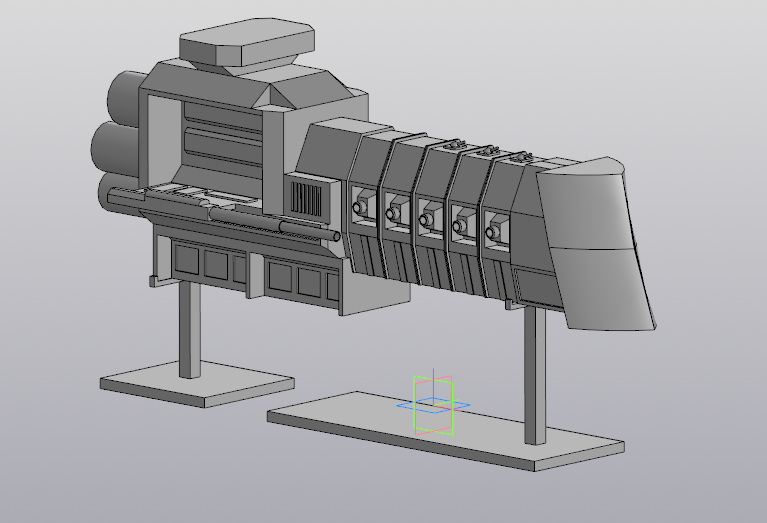Select the slotted vent grille panel

[306, 199]
